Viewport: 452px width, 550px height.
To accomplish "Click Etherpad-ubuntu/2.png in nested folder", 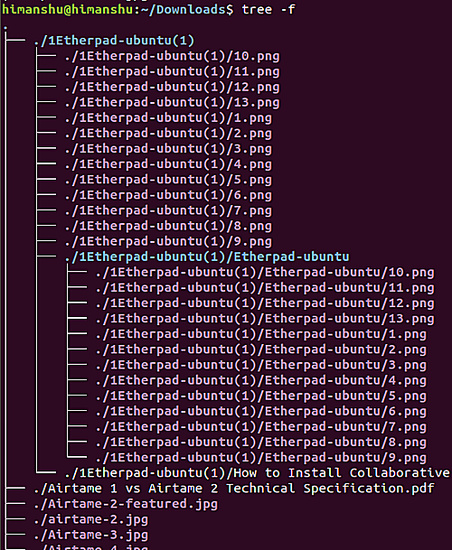I will click(x=261, y=349).
